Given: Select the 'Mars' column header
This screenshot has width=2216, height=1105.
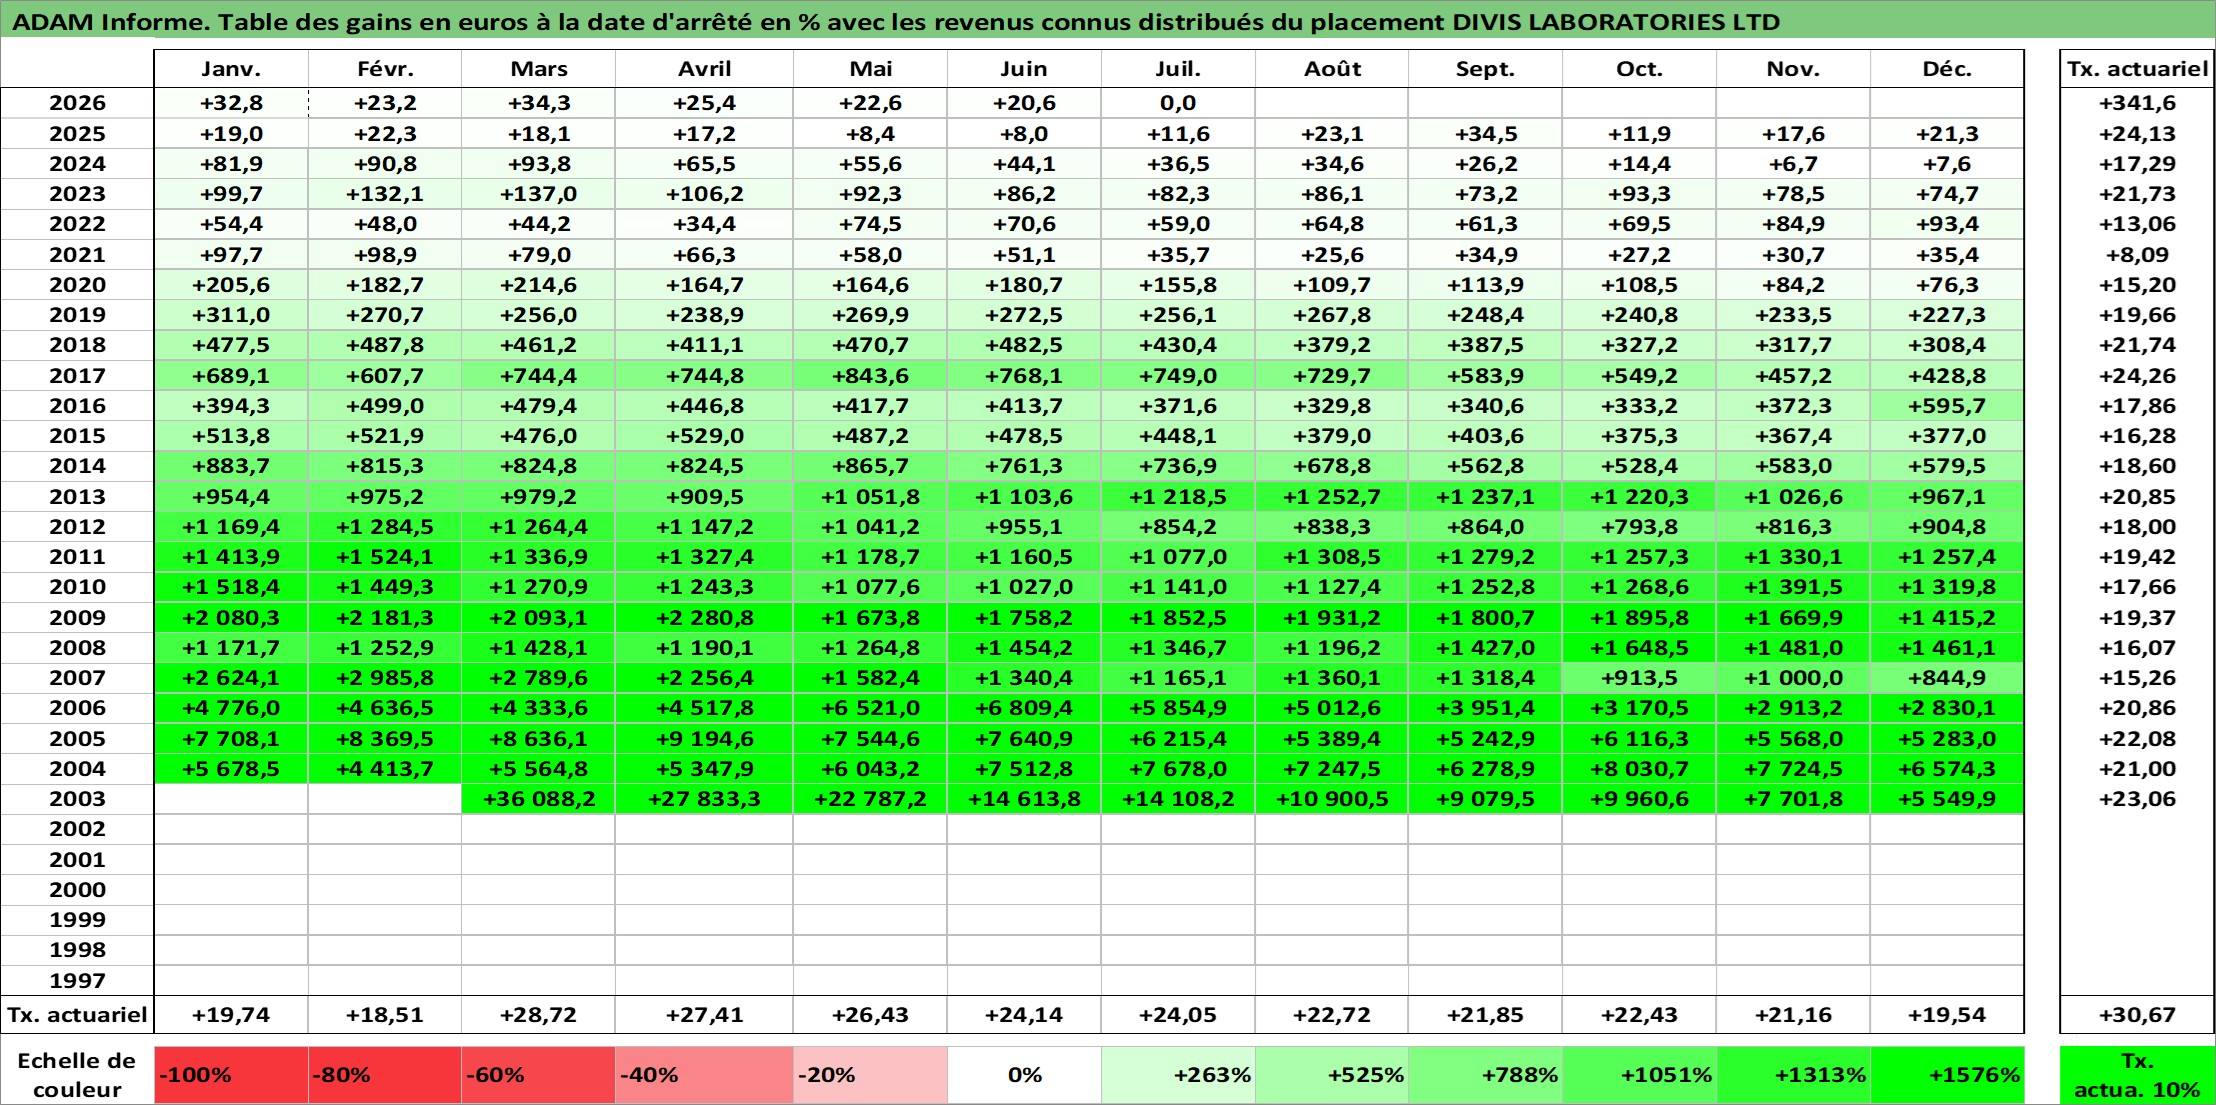Looking at the screenshot, I should click(538, 69).
